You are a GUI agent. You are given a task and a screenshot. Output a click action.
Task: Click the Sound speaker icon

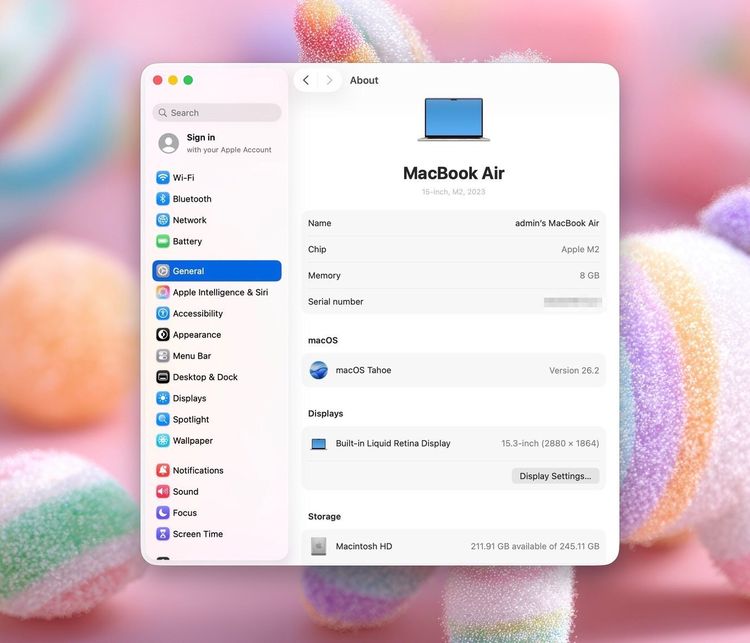163,491
